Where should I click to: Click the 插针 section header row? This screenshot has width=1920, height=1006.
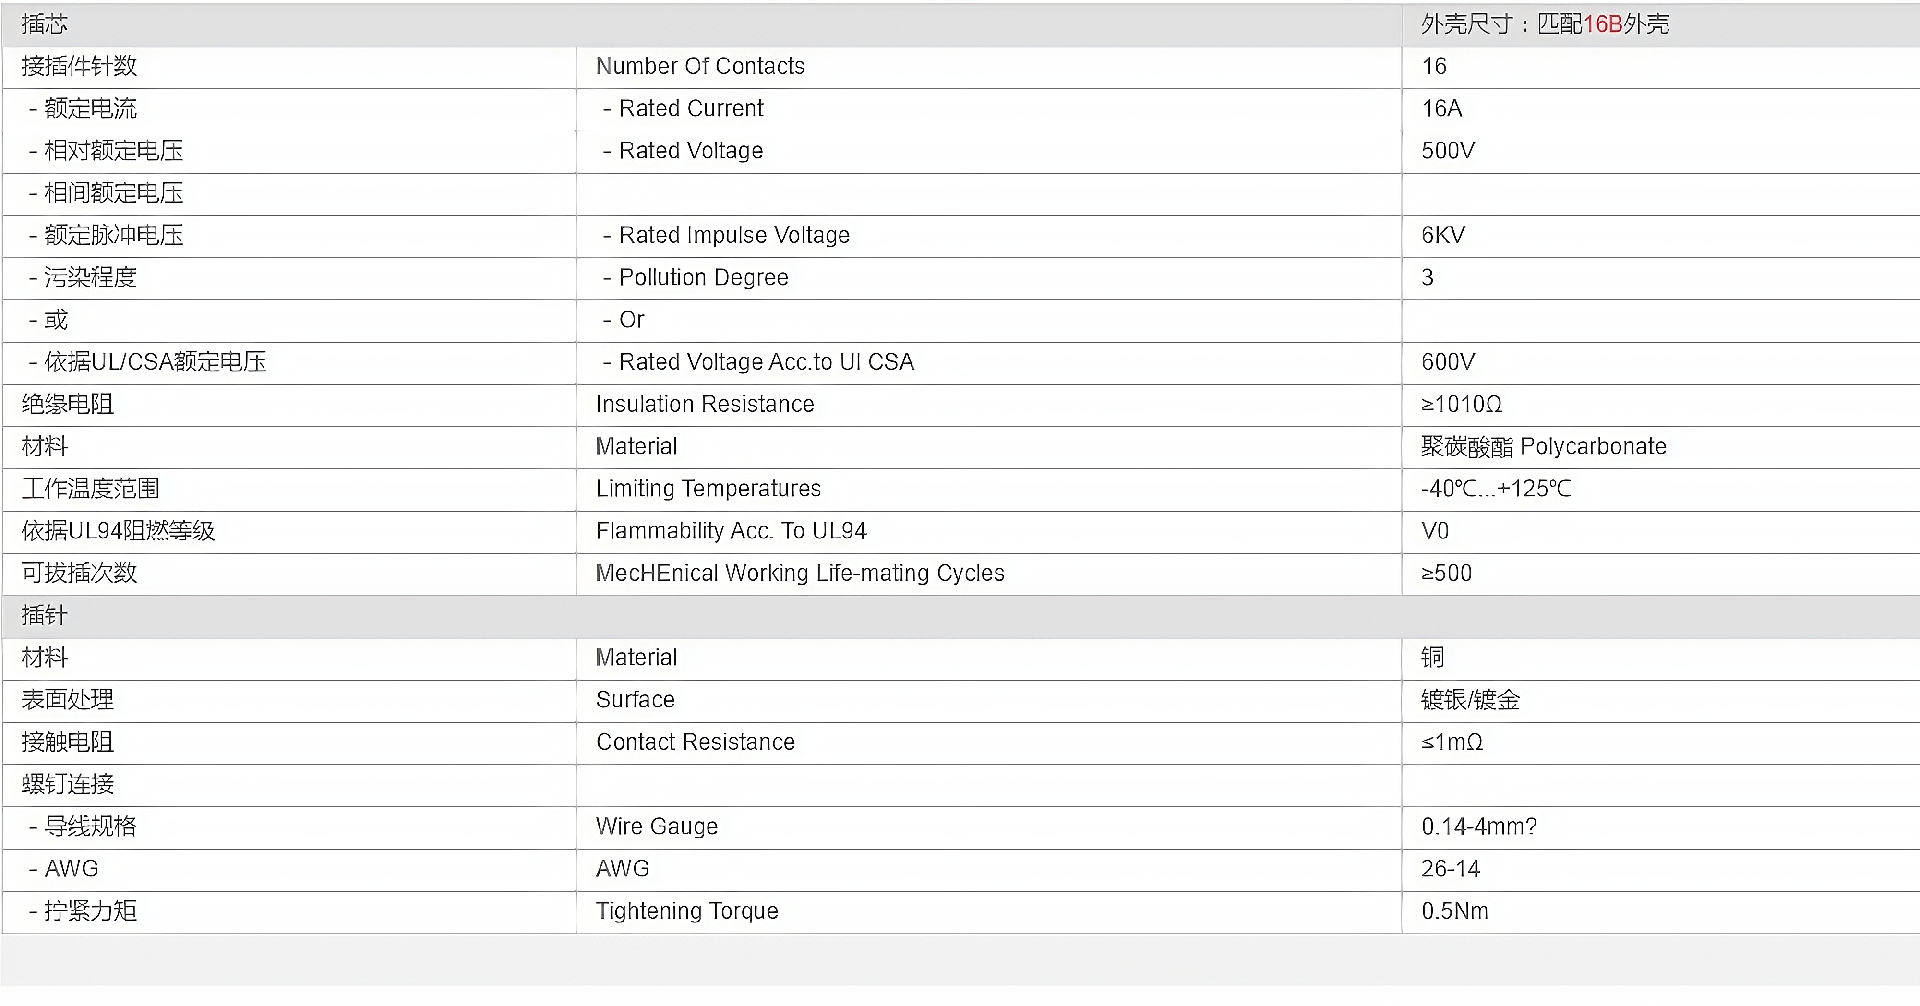960,616
